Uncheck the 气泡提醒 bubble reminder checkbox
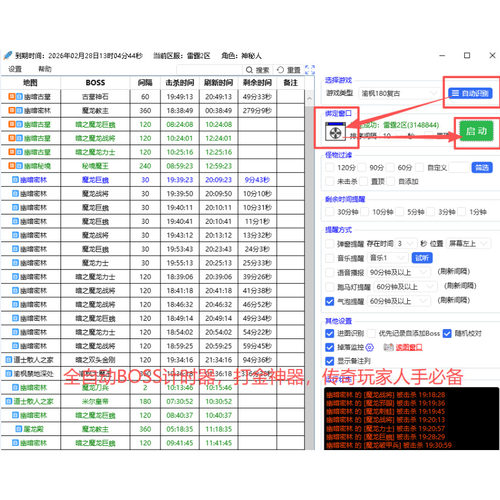Image resolution: width=500 pixels, height=500 pixels. (329, 301)
